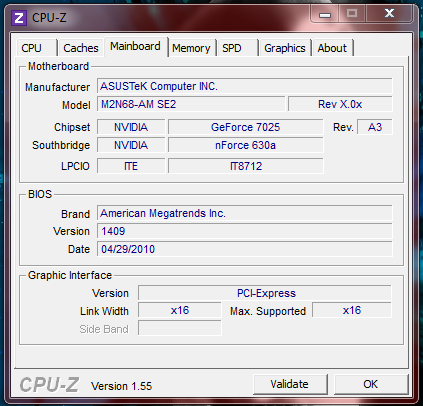
Task: Click the LPCIO vendor ITE field
Action: (x=131, y=166)
